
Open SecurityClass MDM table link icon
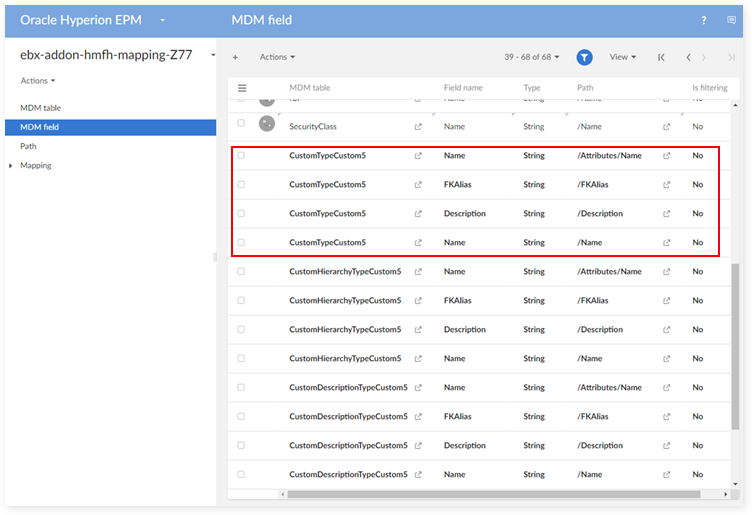tap(418, 127)
